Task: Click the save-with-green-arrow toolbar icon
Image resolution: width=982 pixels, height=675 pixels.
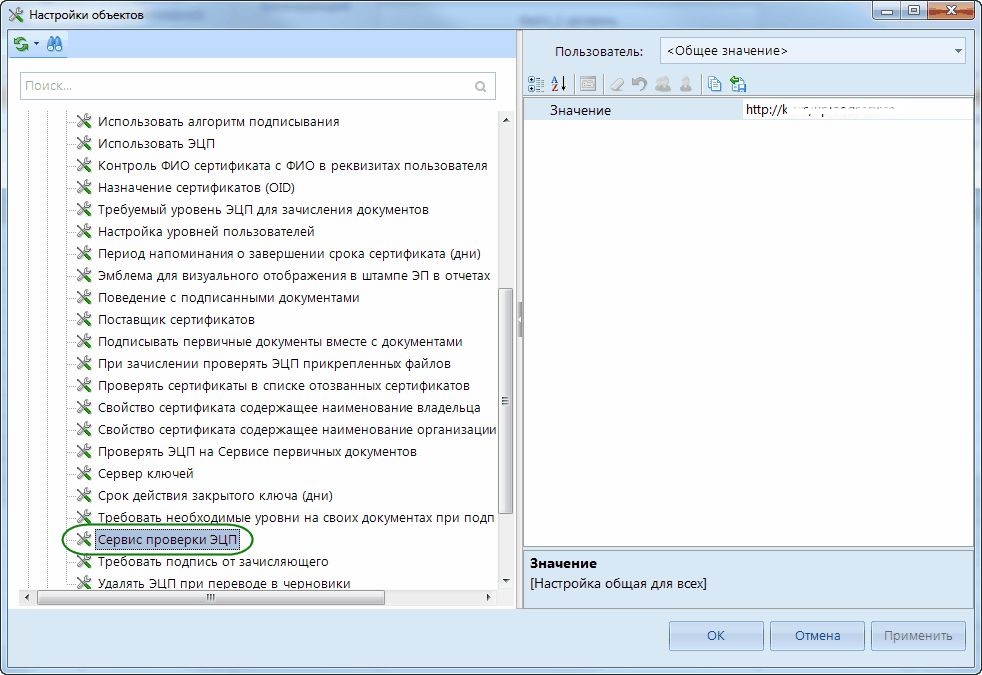Action: tap(738, 85)
